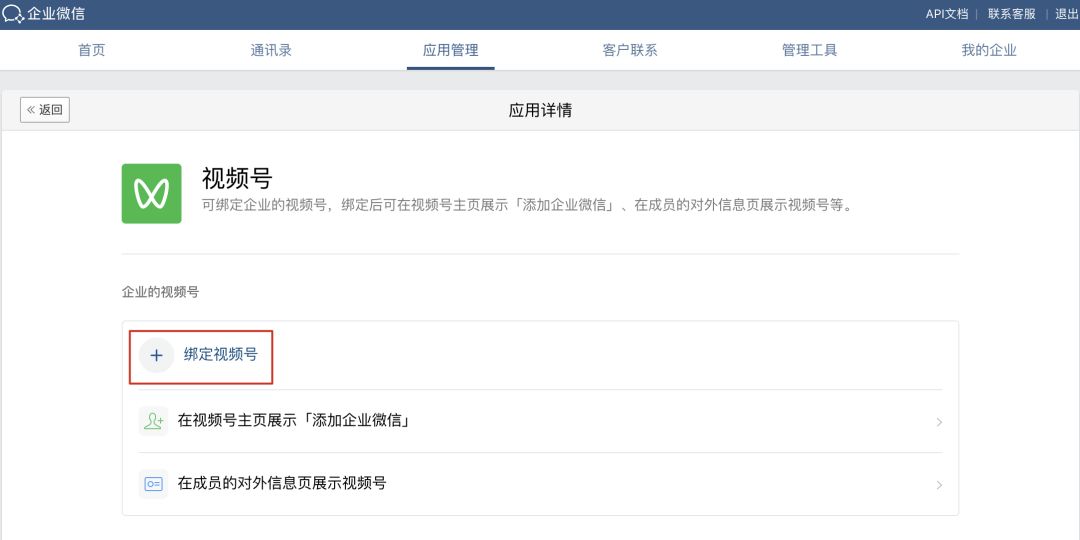1080x540 pixels.
Task: Click the plus icon for 绑定视频号
Action: pyautogui.click(x=156, y=355)
